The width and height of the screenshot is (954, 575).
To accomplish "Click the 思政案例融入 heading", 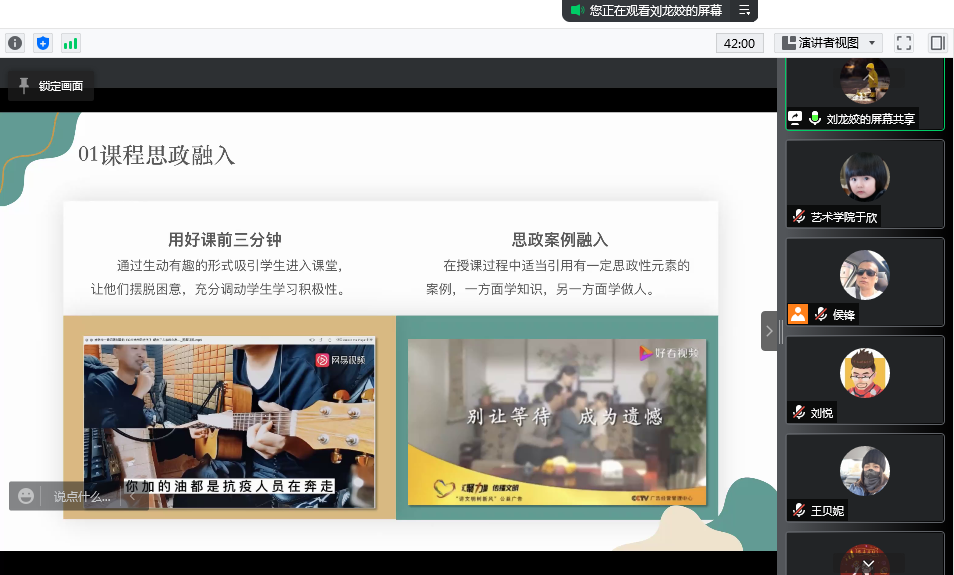I will (560, 240).
